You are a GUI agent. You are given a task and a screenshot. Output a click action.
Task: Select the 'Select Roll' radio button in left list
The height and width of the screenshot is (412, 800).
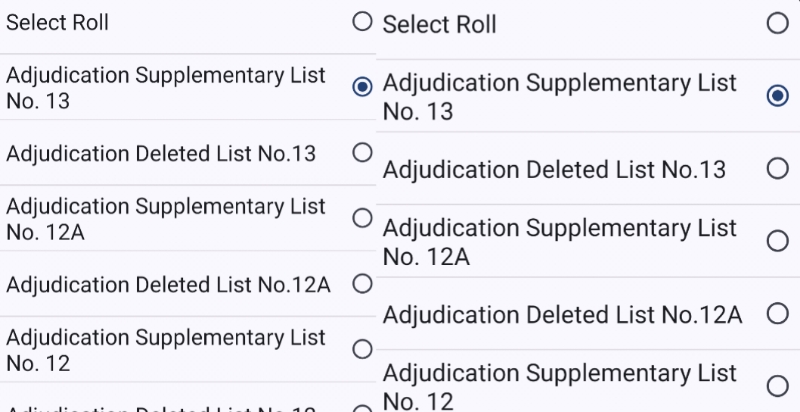point(363,21)
